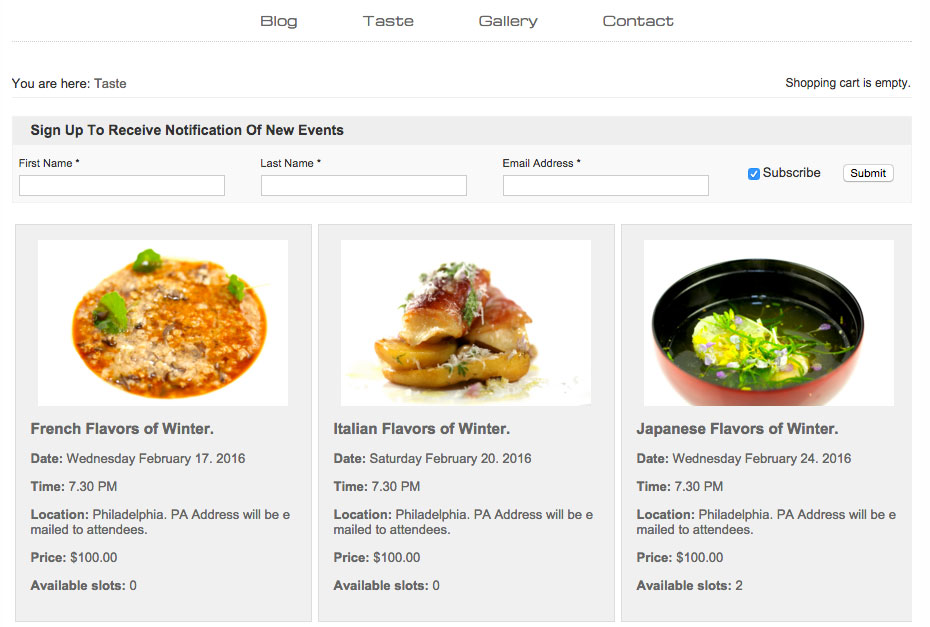Focus the Last Name input field
The image size is (930, 627).
[364, 185]
